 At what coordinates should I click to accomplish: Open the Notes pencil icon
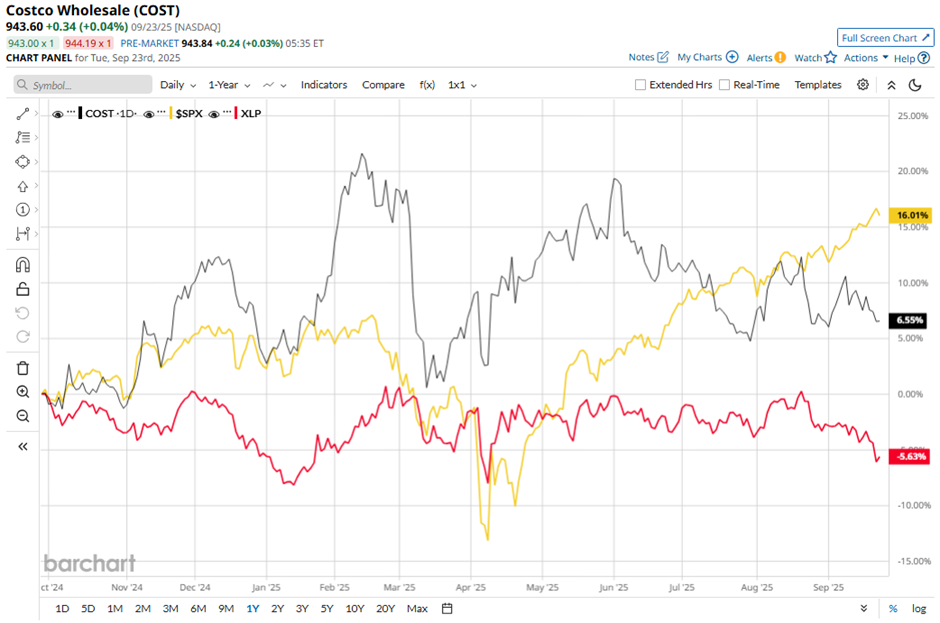pos(663,57)
